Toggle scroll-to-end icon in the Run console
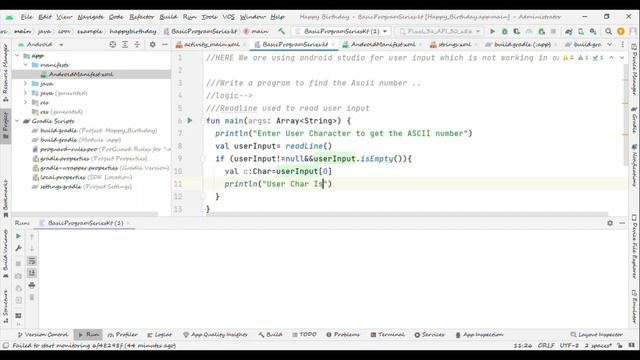Image resolution: width=640 pixels, height=360 pixels. pos(32,273)
